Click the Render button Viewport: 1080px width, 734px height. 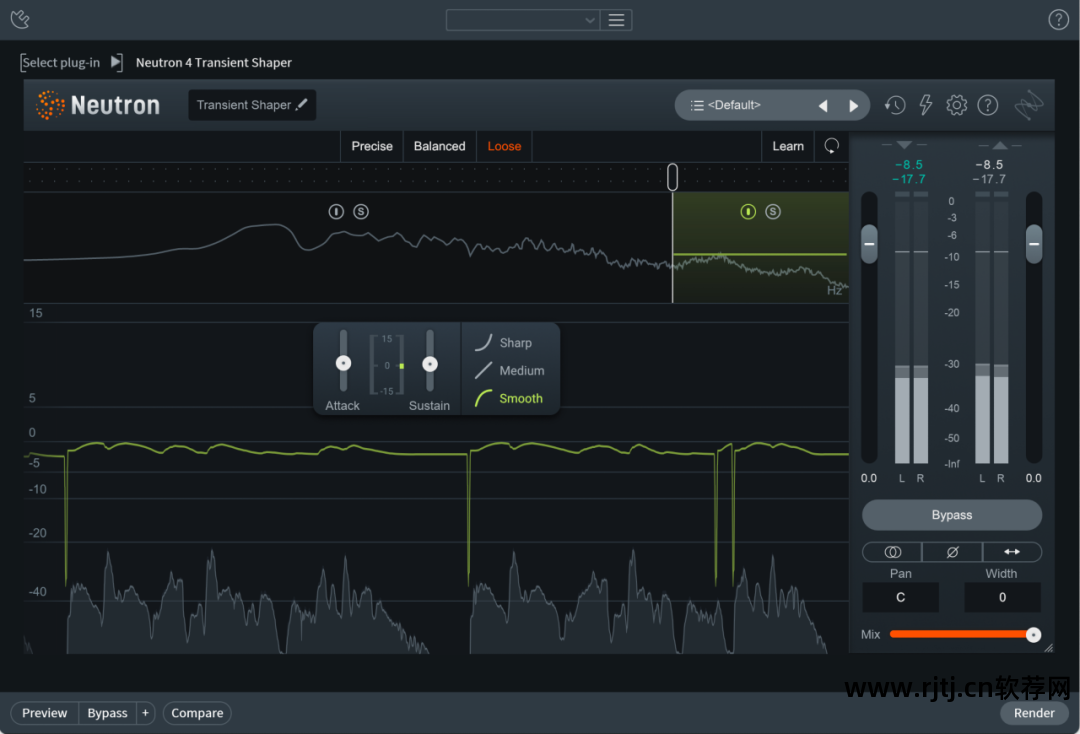(x=1034, y=713)
